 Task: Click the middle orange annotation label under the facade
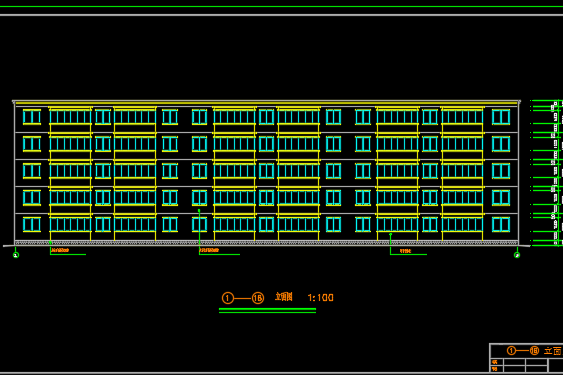pos(209,250)
